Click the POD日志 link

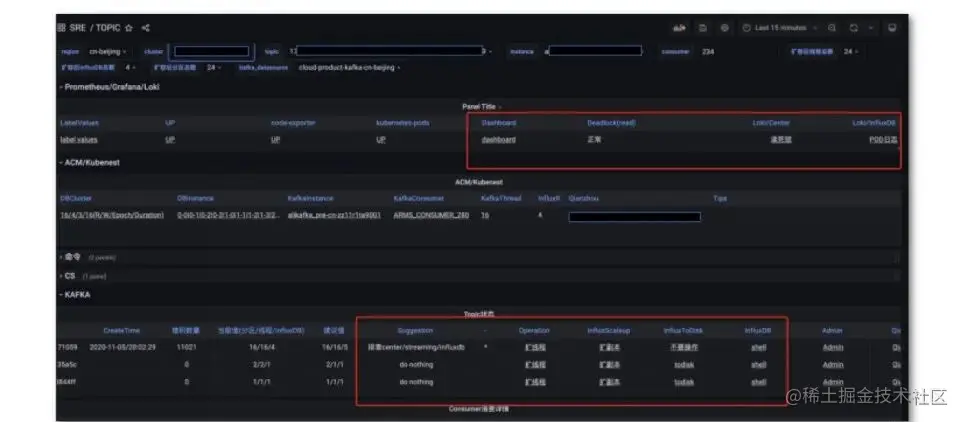pos(883,140)
